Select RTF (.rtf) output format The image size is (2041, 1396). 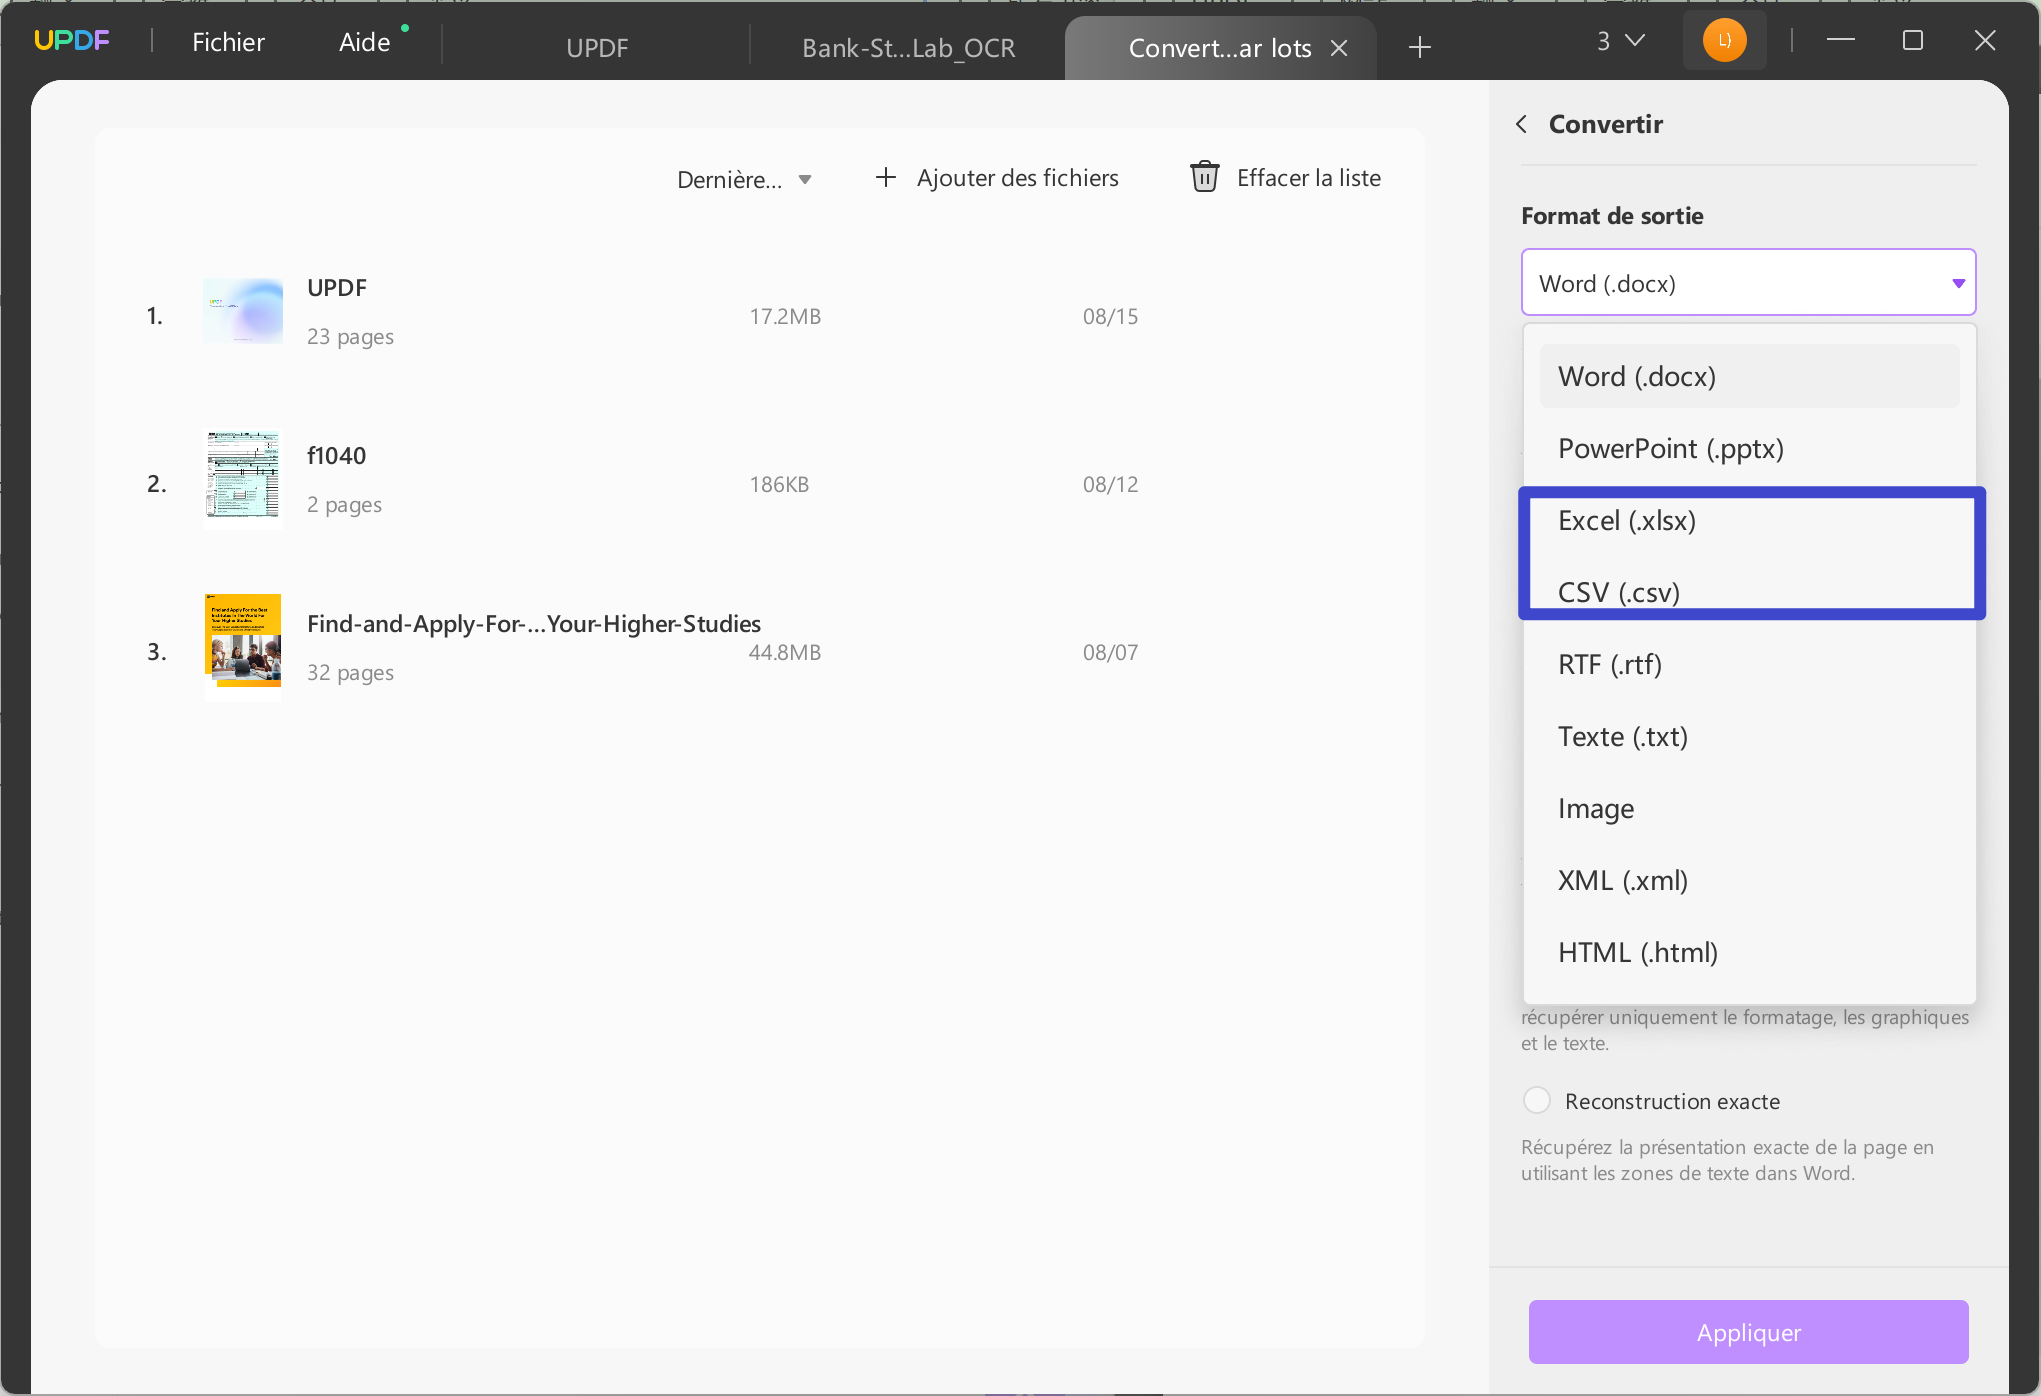[1749, 665]
